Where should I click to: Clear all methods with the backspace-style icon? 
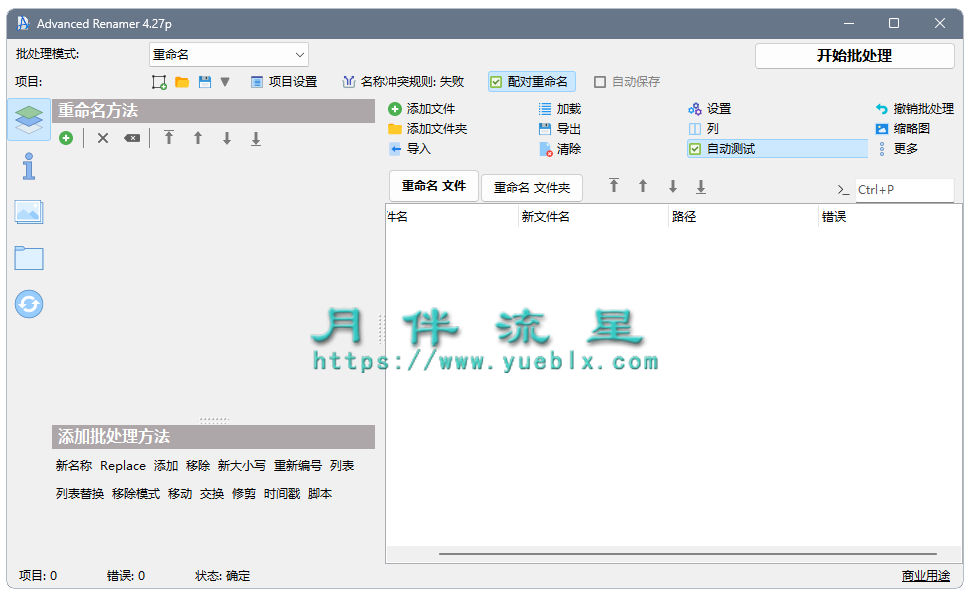(132, 138)
